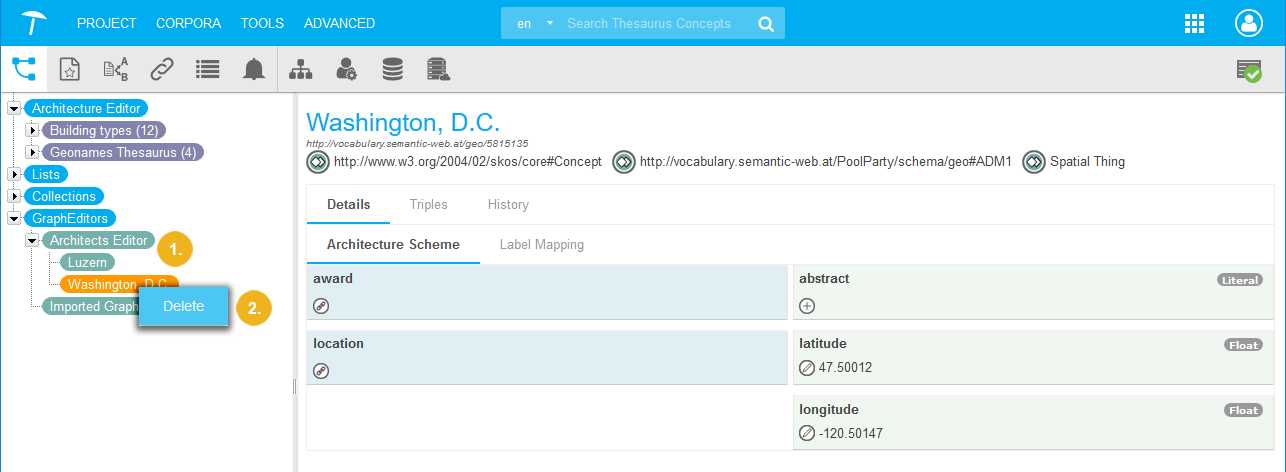Expand the Building types node
Screen dimensions: 1286x472
click(x=32, y=130)
